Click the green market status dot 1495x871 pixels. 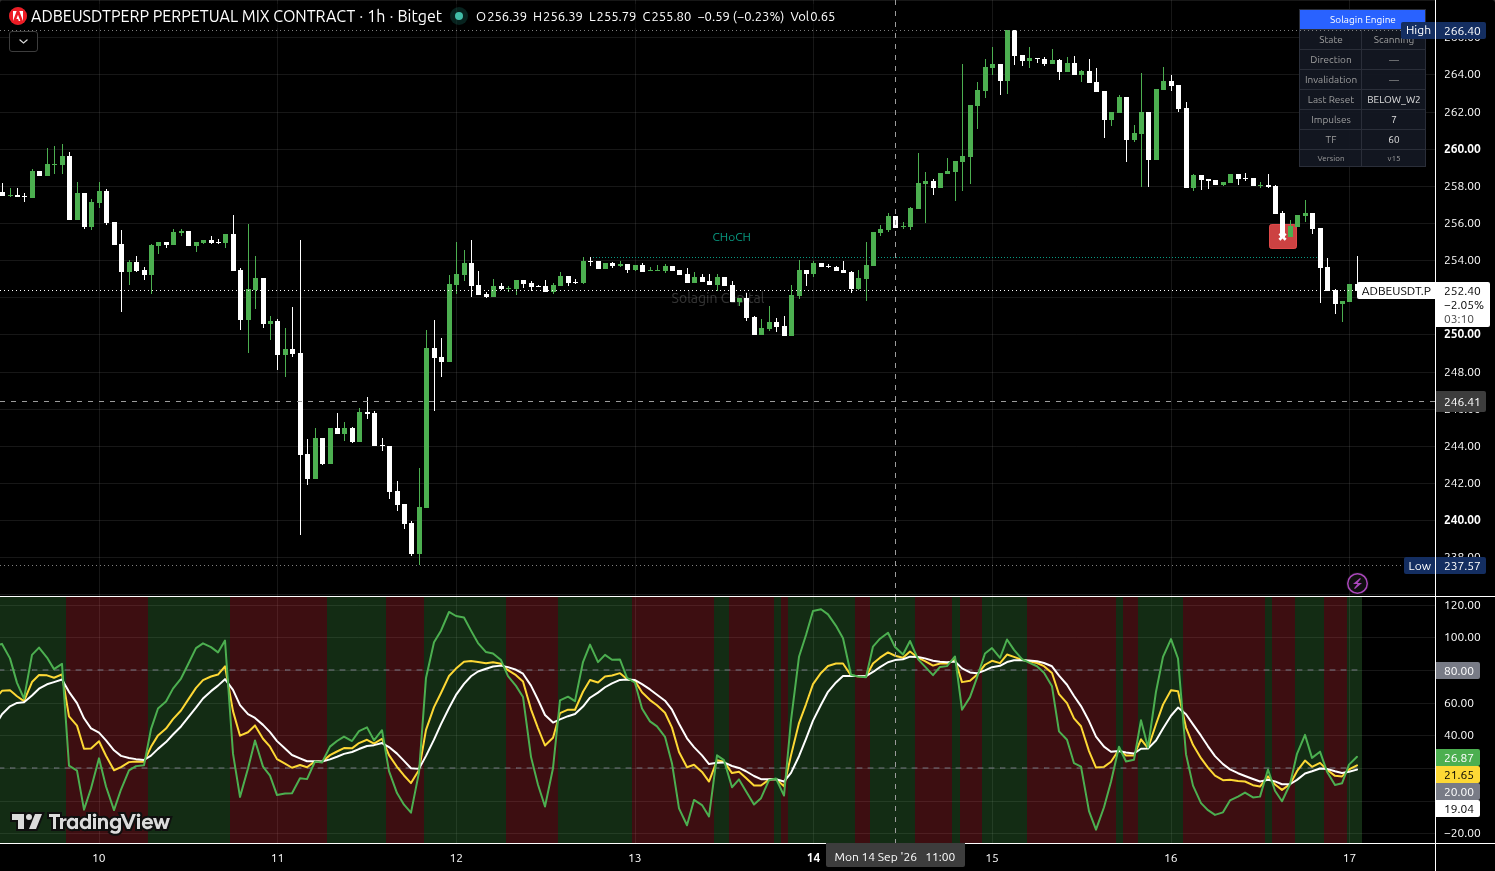pyautogui.click(x=459, y=16)
